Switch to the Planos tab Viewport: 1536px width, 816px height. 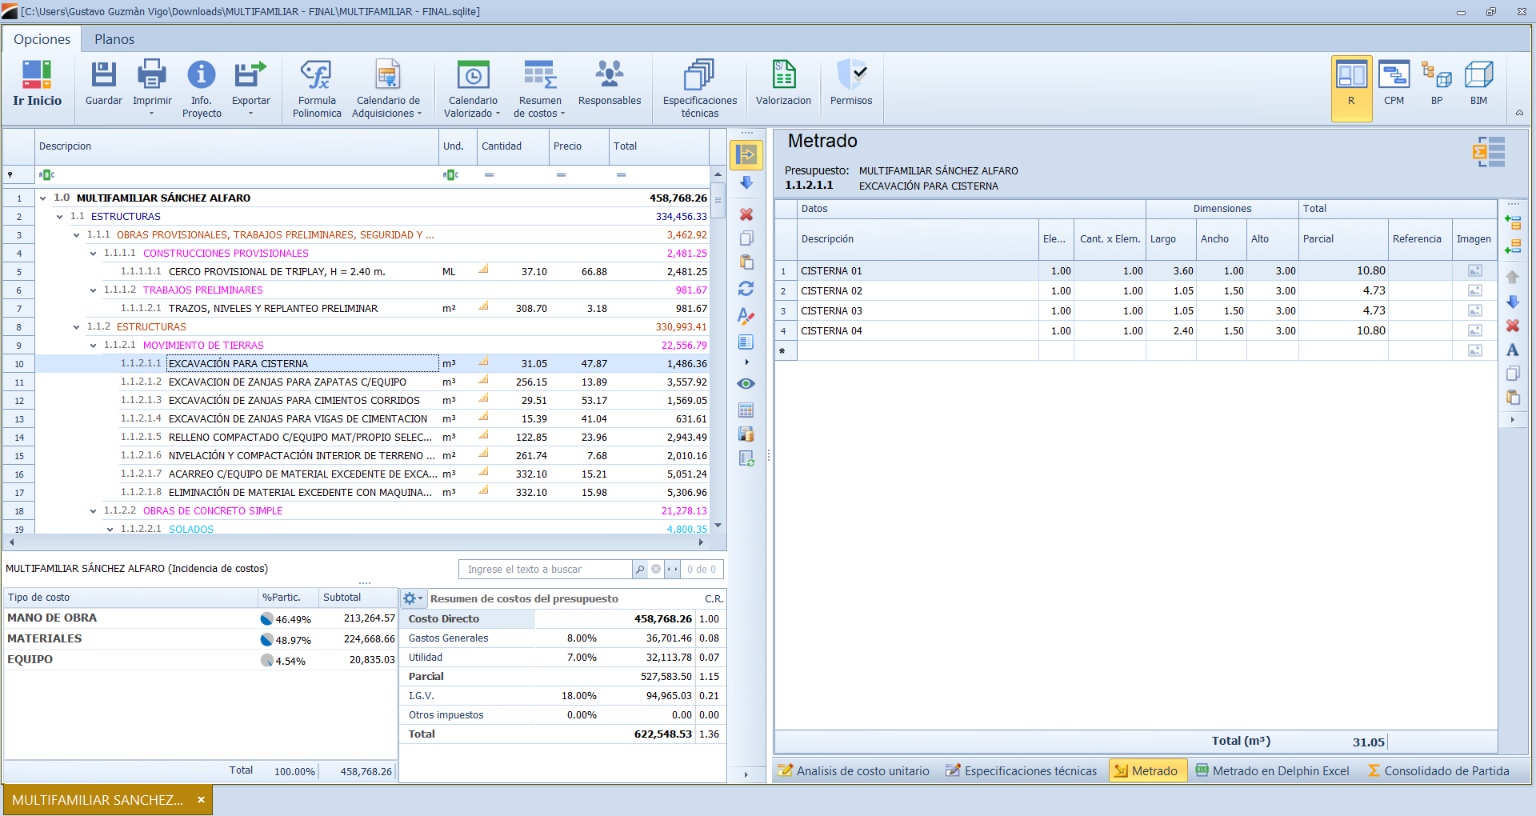point(114,39)
